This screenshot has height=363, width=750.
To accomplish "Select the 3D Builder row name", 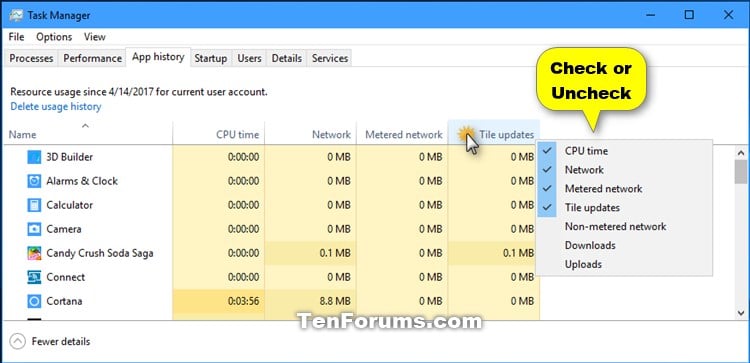I will [x=70, y=157].
